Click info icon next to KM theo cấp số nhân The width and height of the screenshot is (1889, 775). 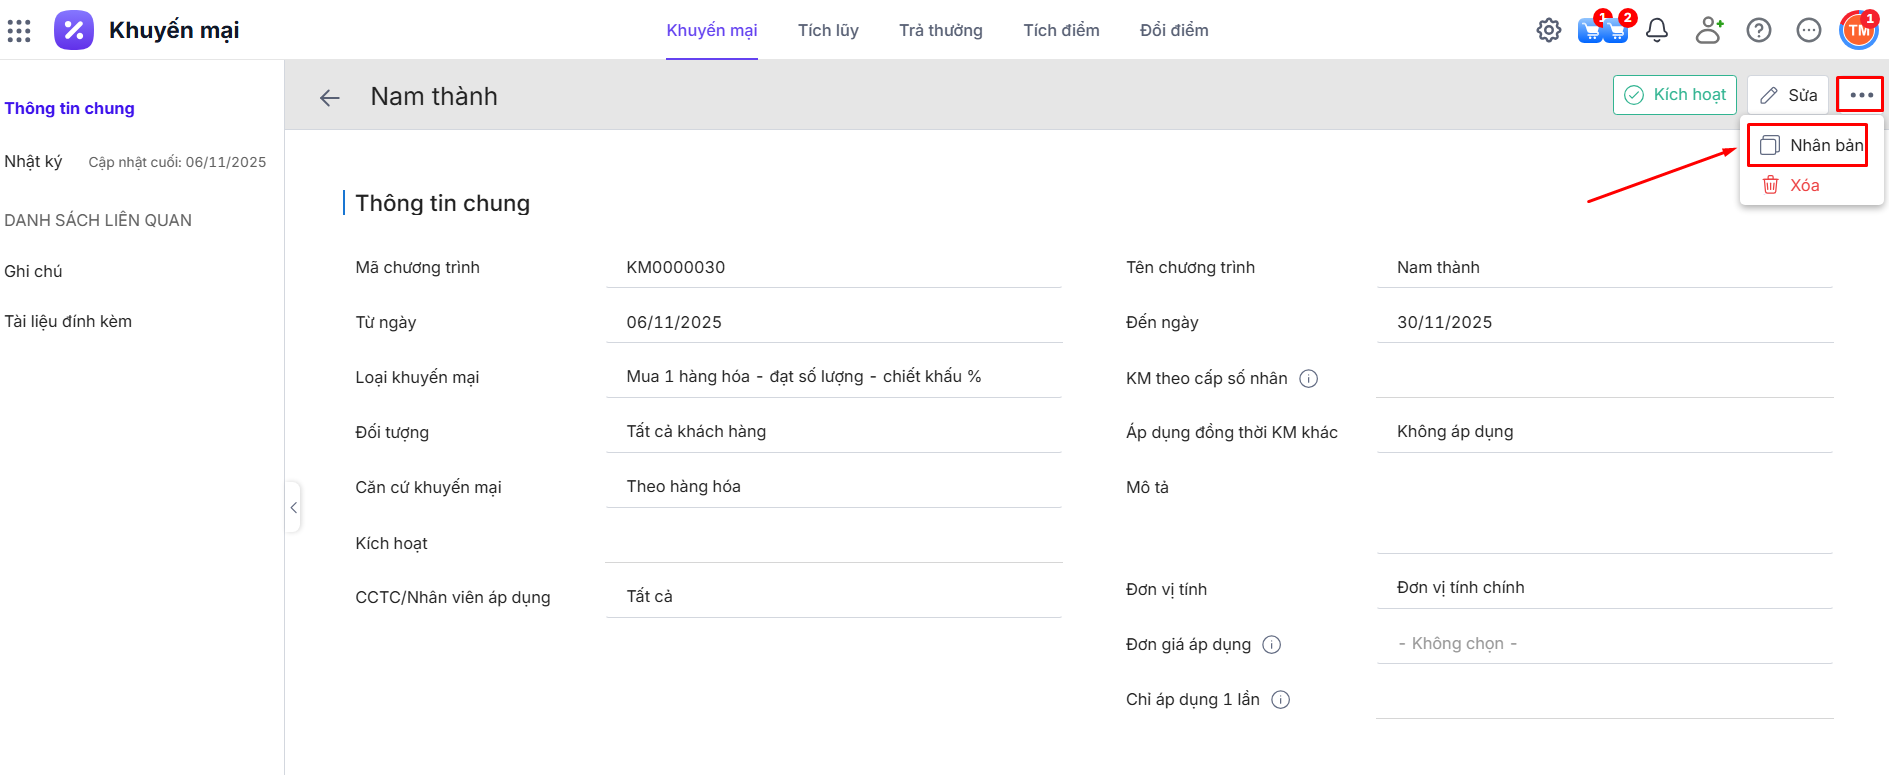1308,379
